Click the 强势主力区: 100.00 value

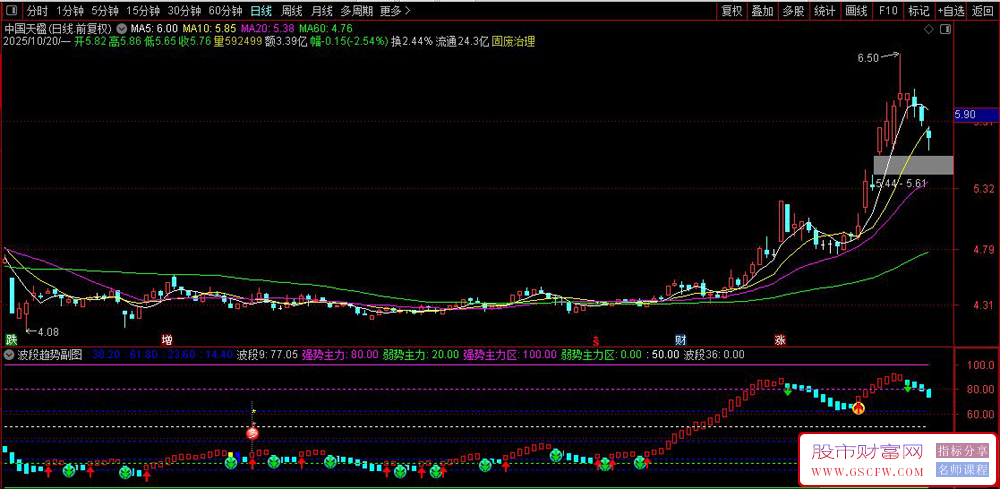(509, 354)
